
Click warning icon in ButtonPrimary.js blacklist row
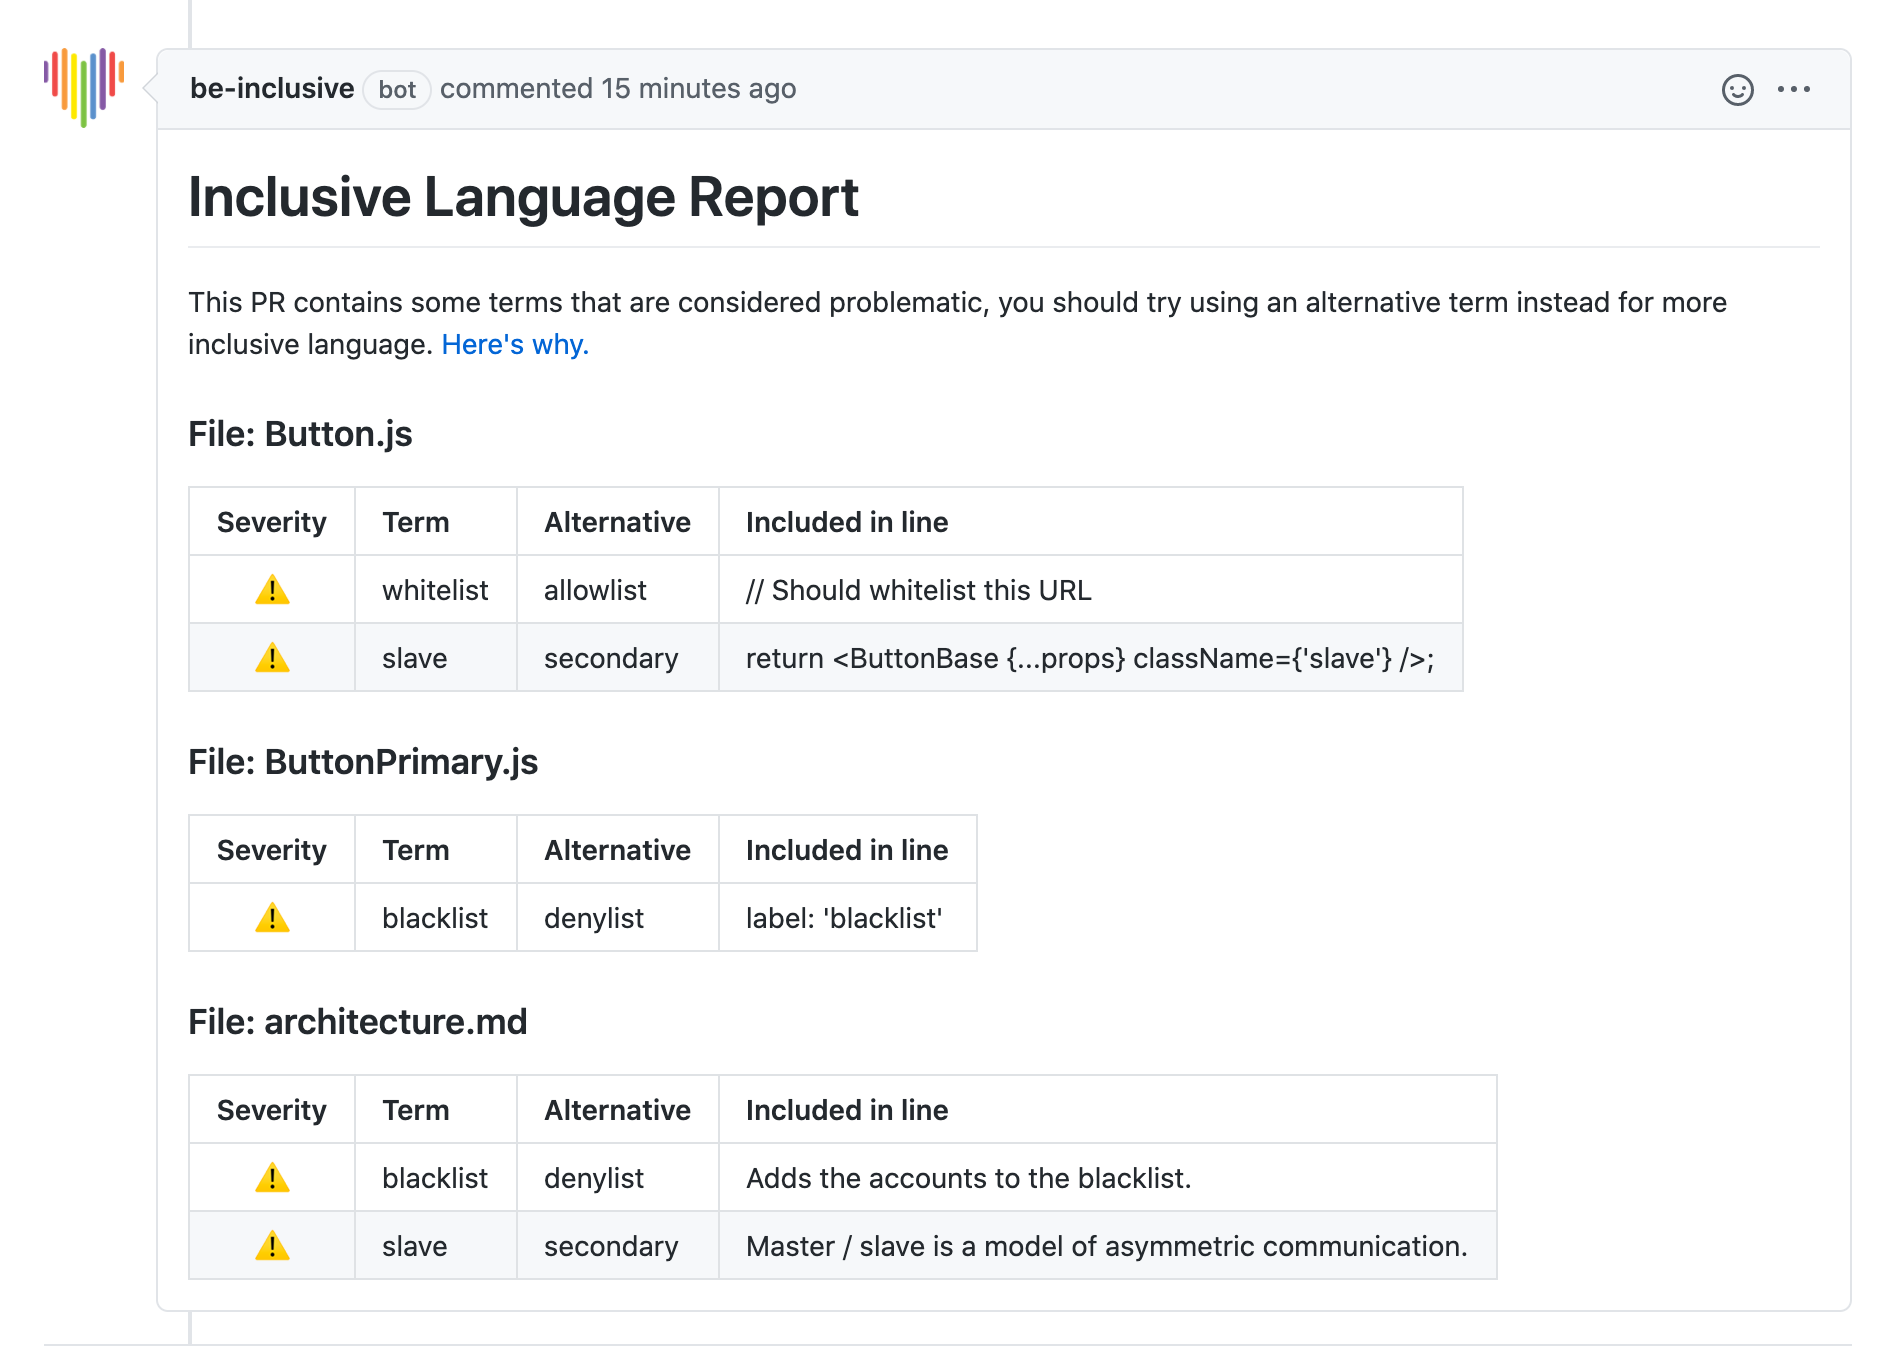coord(272,918)
